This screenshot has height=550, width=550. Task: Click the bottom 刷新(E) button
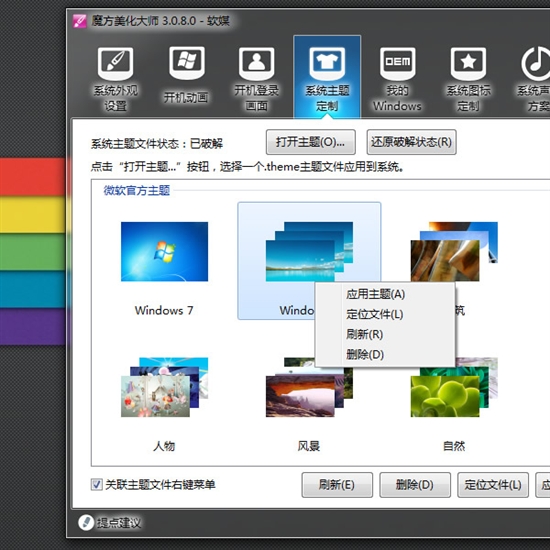coord(337,485)
